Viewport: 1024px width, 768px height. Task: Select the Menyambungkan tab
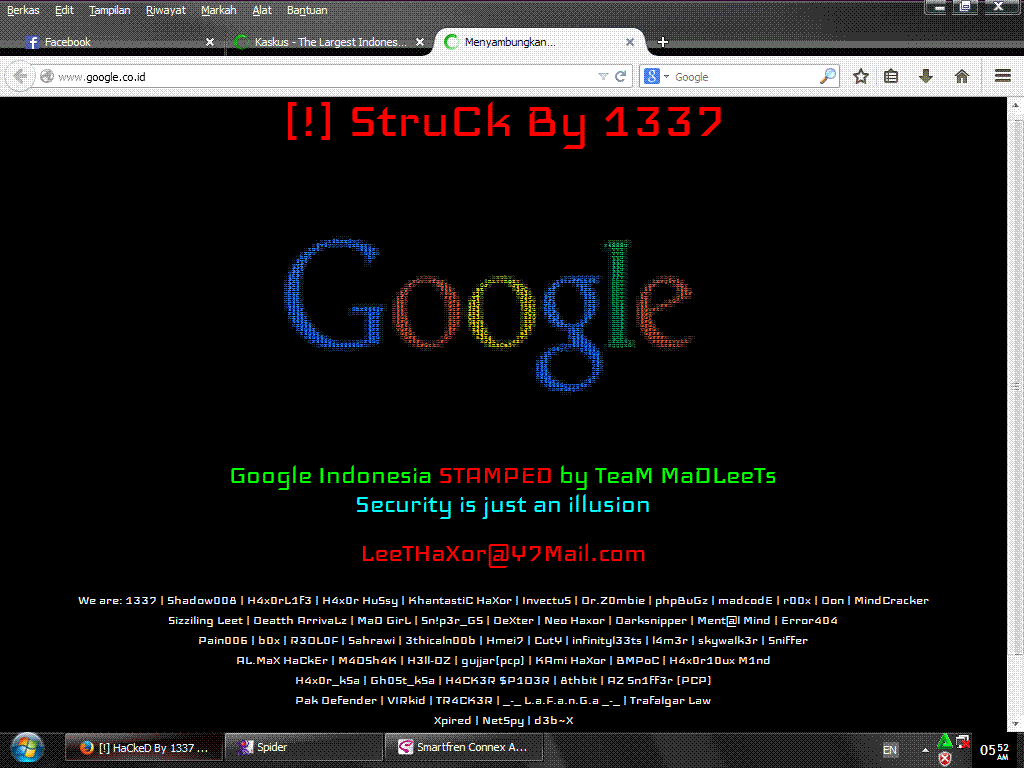tap(539, 42)
